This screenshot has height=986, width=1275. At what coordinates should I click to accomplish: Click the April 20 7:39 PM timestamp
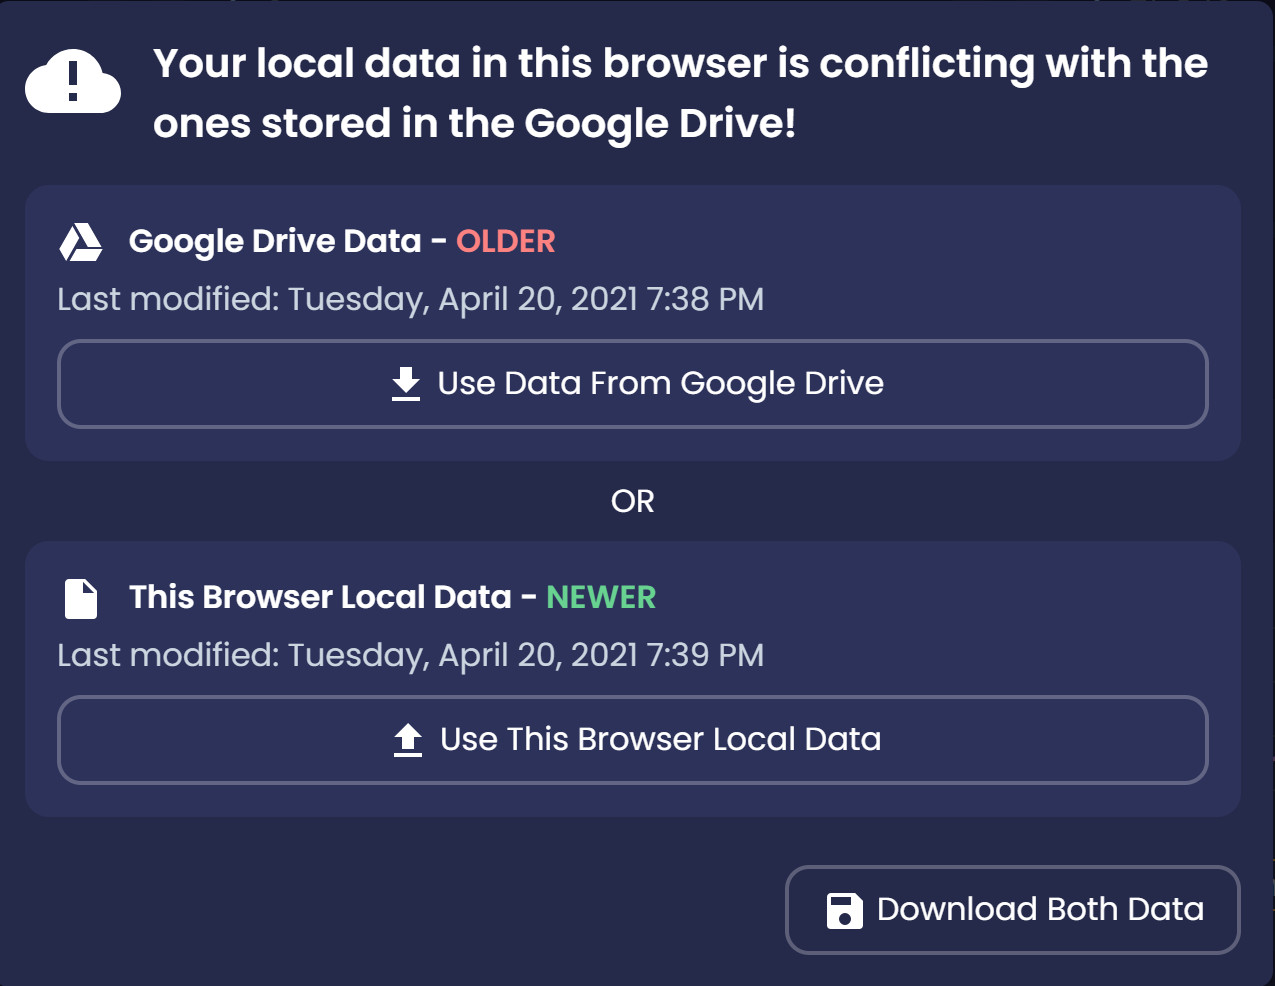410,655
